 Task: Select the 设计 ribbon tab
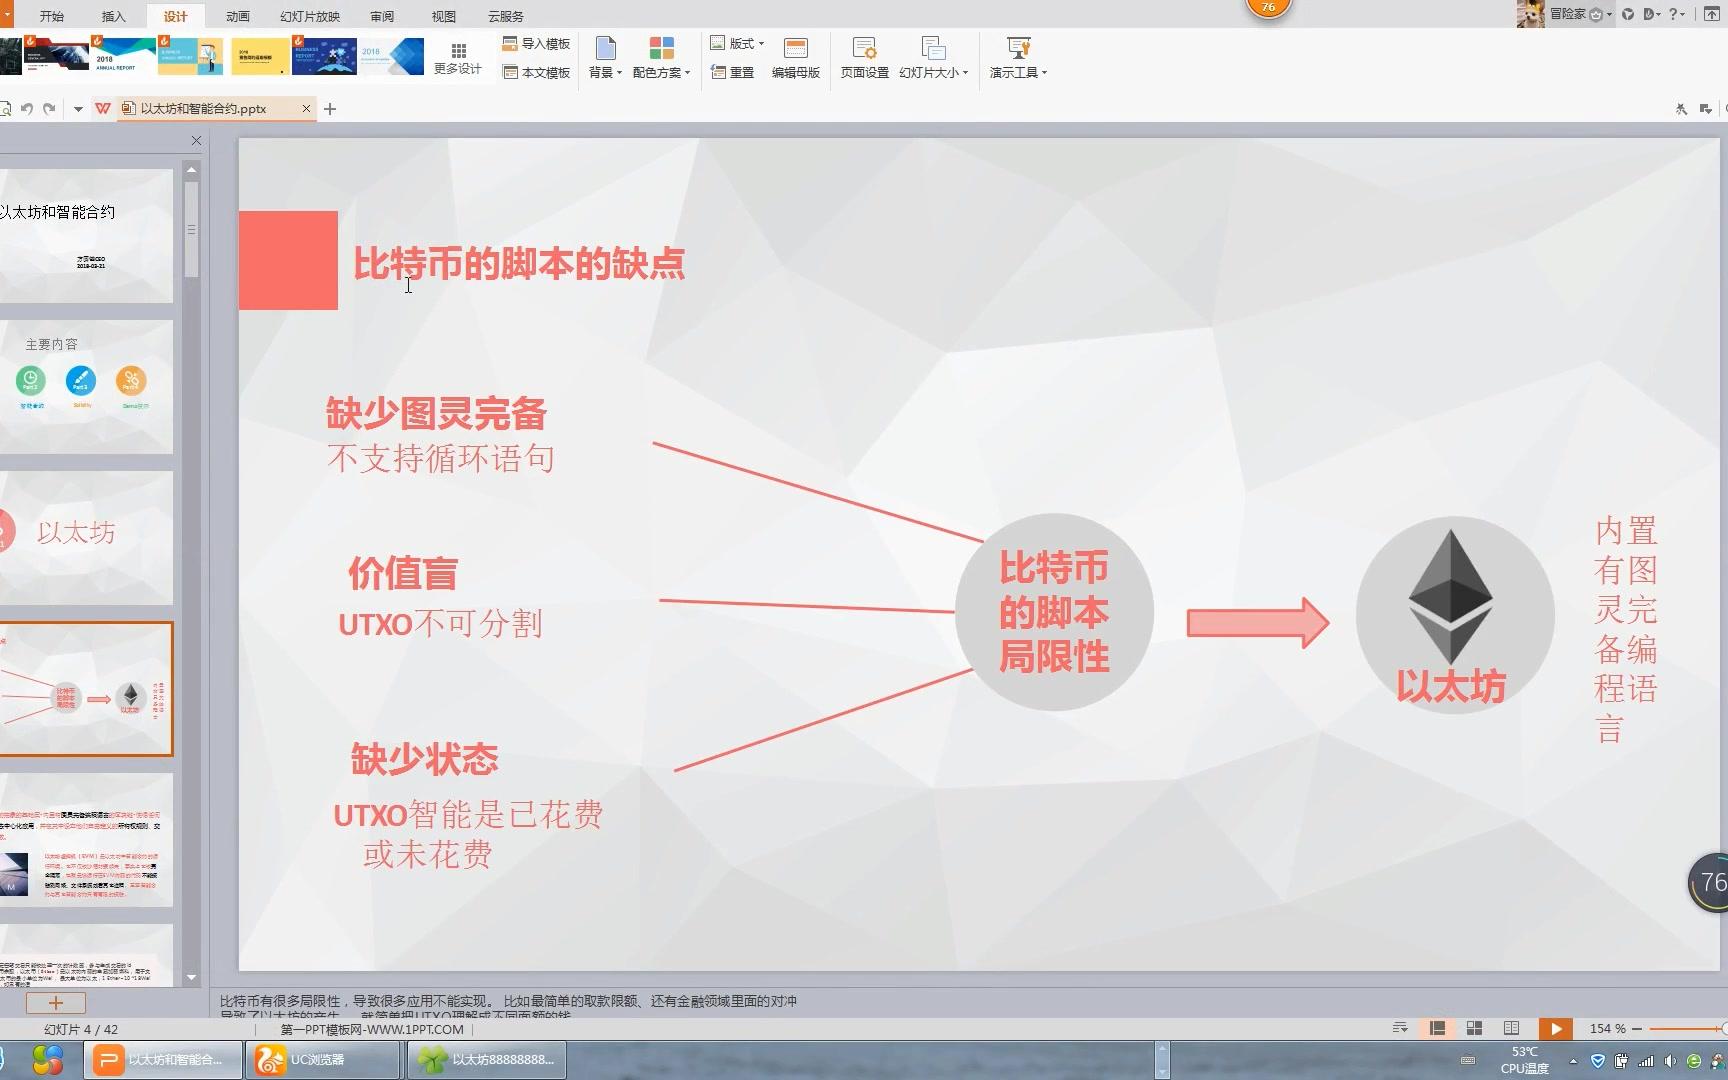pos(176,16)
